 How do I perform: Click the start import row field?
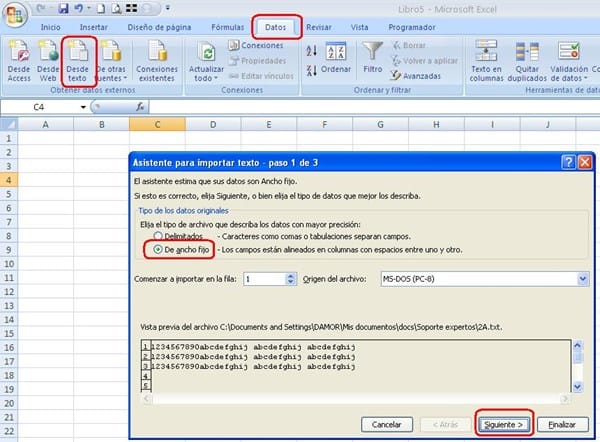(265, 279)
